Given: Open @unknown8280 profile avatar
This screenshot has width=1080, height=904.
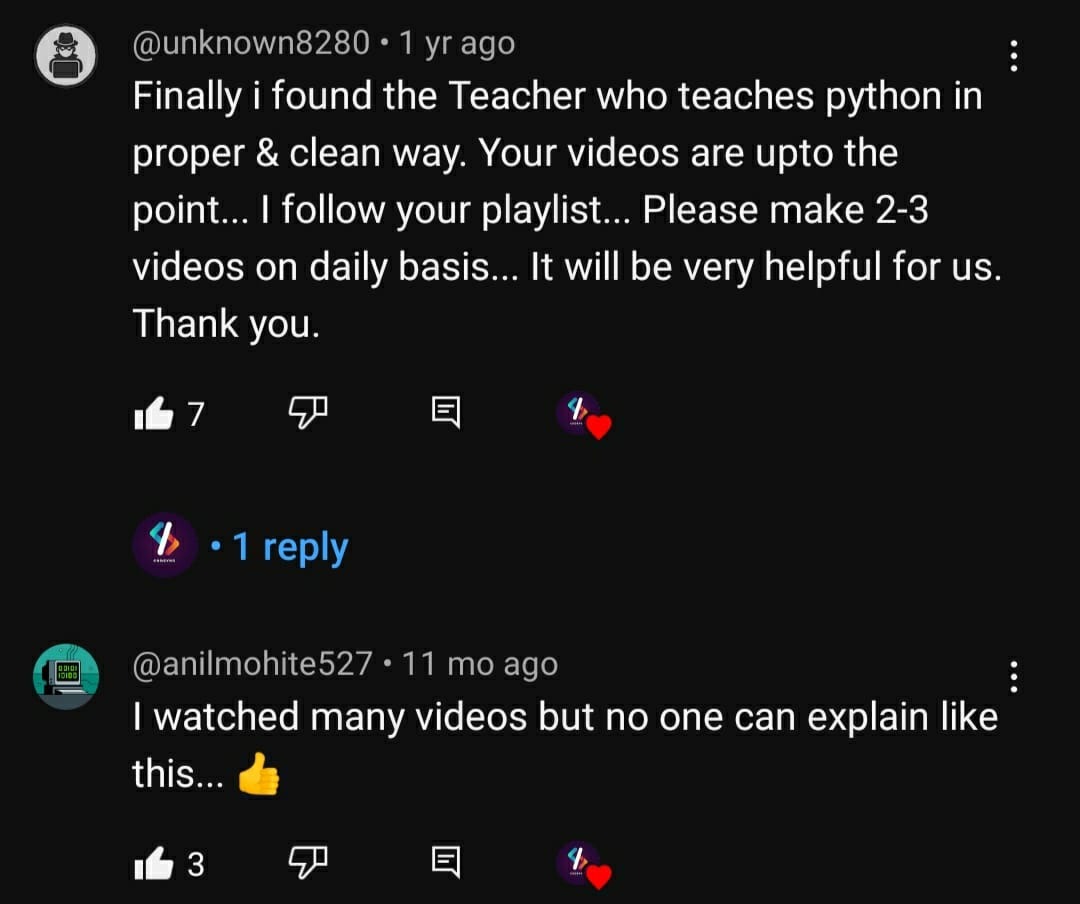Looking at the screenshot, I should 66,56.
